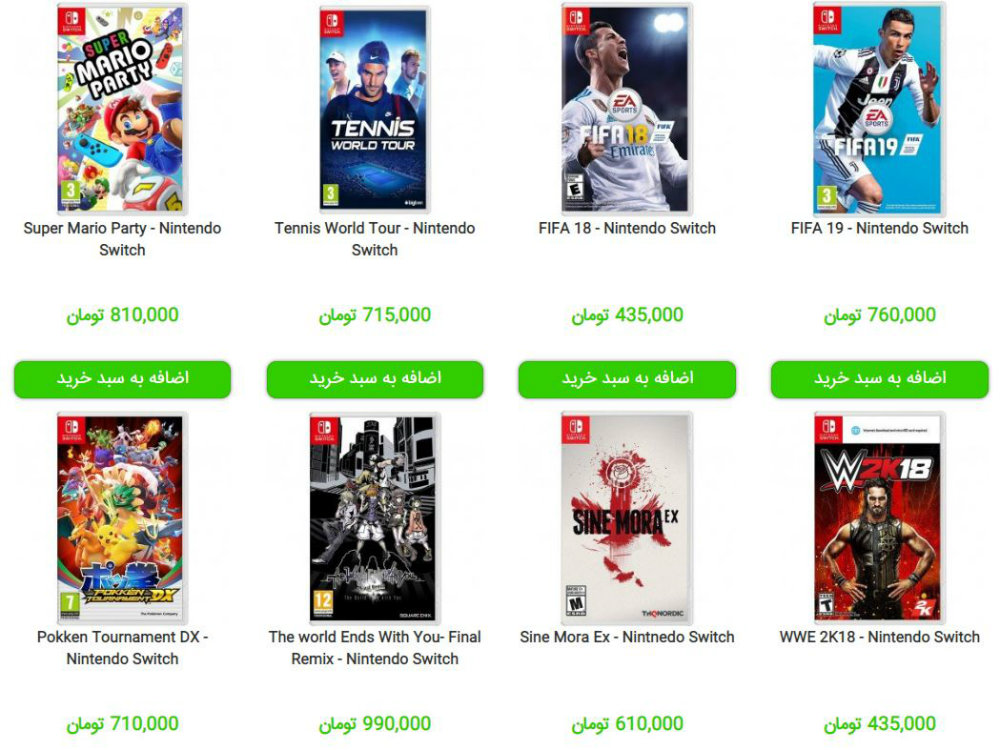
Task: Open the Super Mario Party cover image
Action: 122,108
